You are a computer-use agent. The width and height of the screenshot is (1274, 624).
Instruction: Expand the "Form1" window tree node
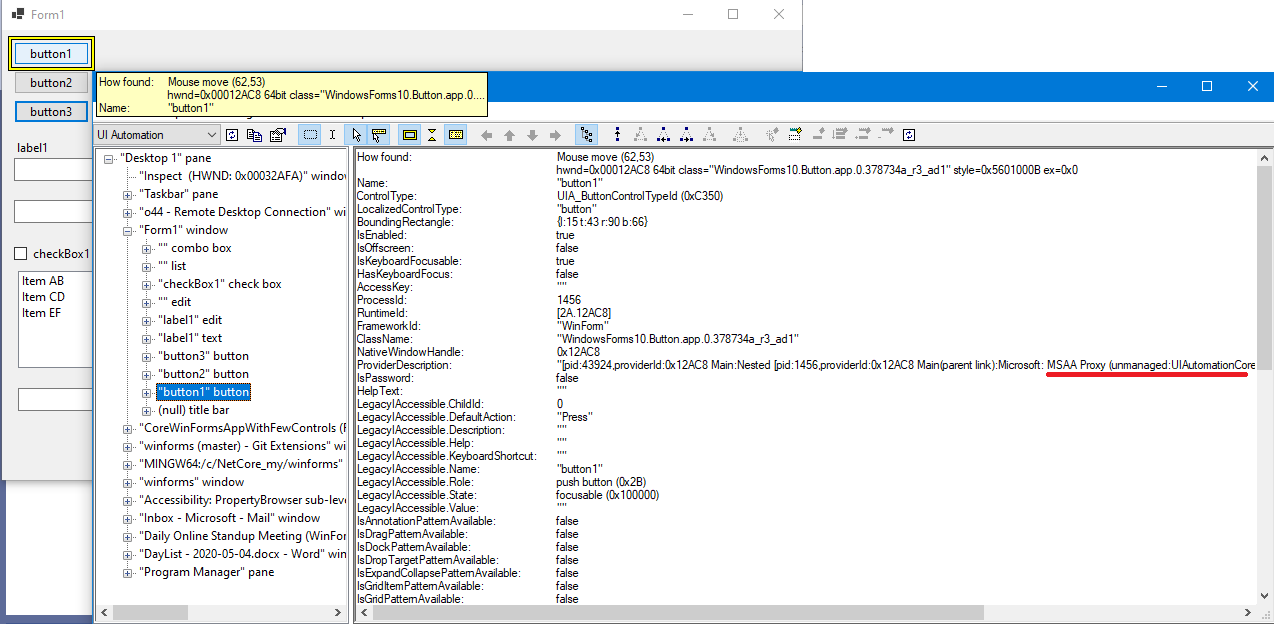126,230
